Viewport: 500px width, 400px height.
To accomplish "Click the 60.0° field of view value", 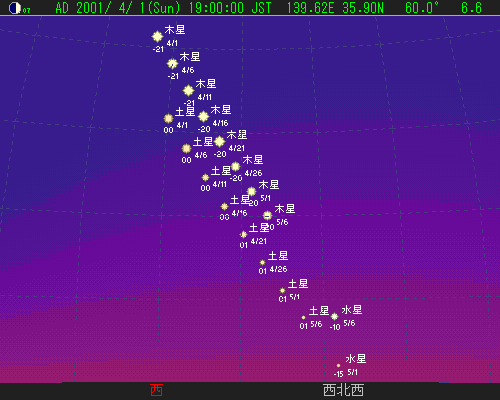I will click(x=422, y=8).
